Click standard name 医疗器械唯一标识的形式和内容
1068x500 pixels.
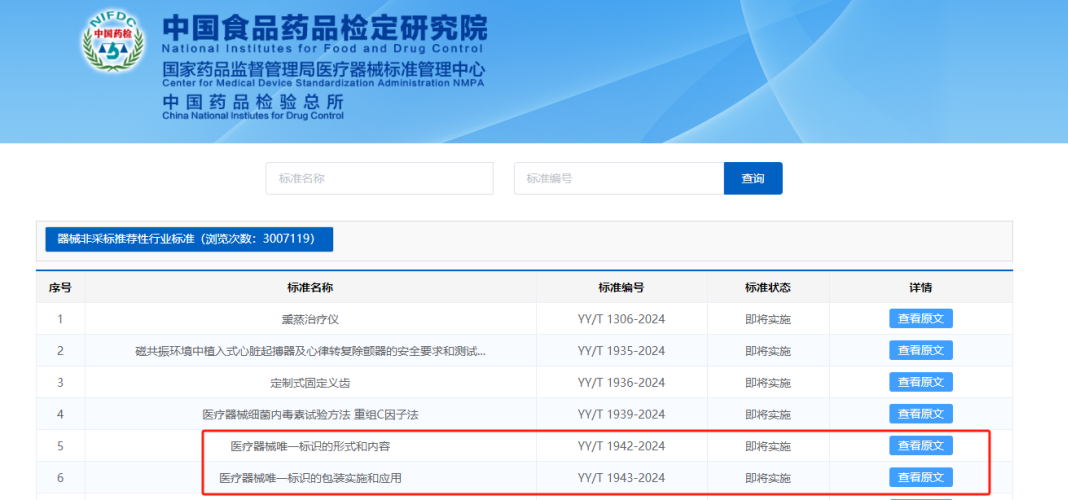click(310, 446)
